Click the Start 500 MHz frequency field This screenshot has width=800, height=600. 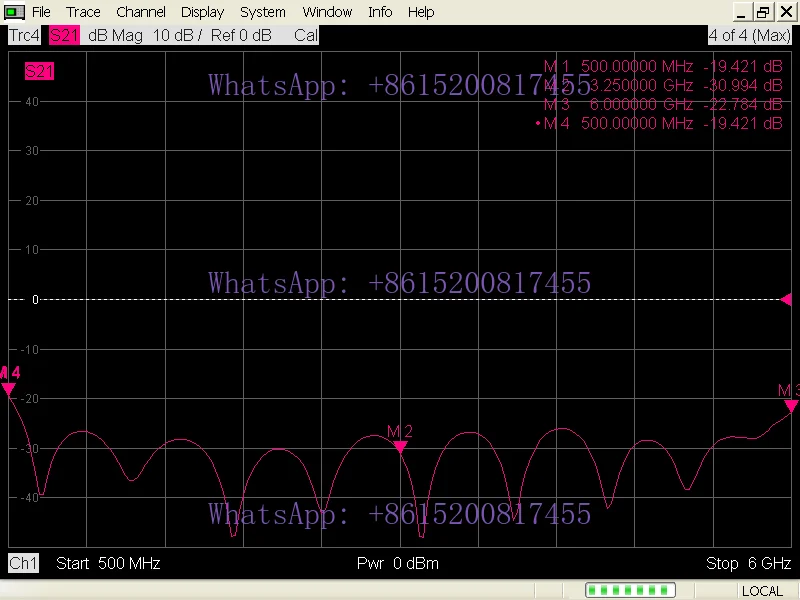click(x=108, y=563)
